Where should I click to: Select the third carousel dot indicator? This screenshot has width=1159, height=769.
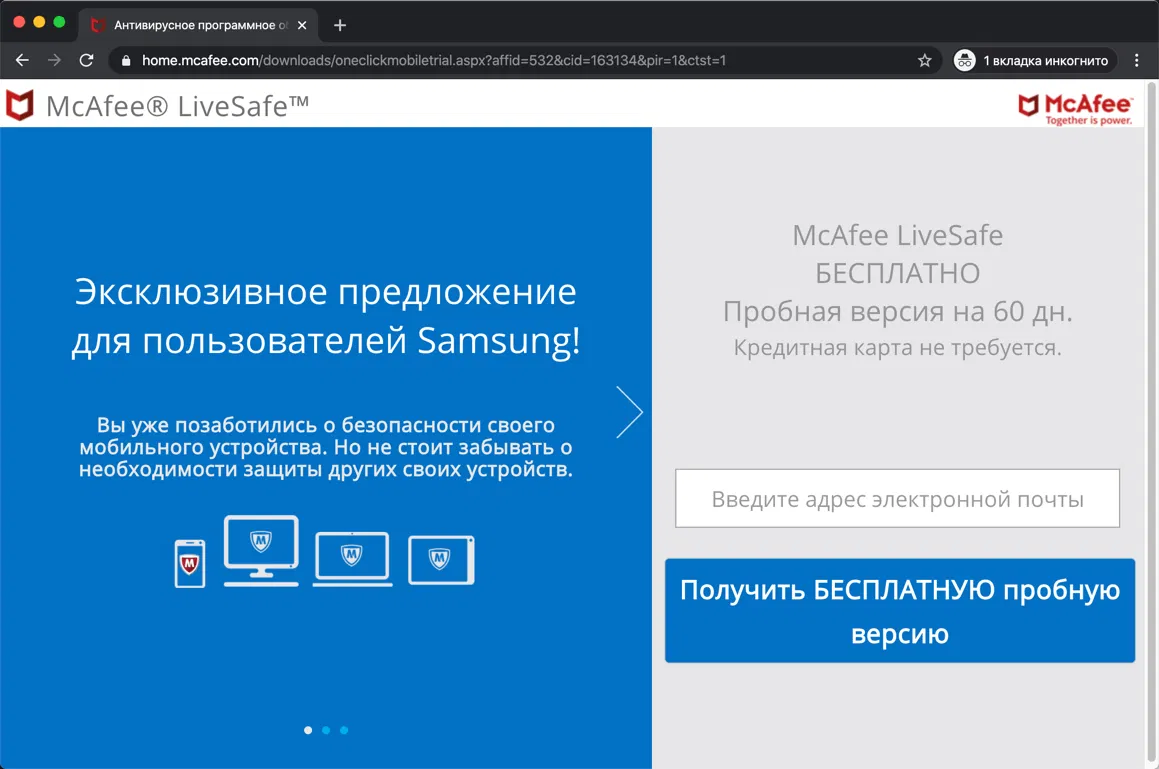(x=344, y=730)
